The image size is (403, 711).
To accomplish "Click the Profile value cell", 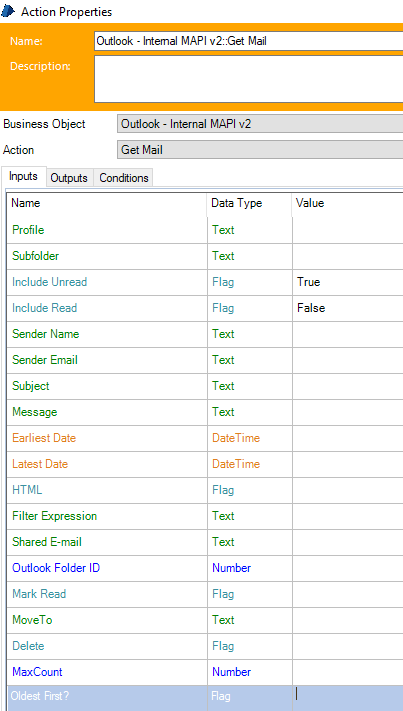I will pyautogui.click(x=348, y=230).
